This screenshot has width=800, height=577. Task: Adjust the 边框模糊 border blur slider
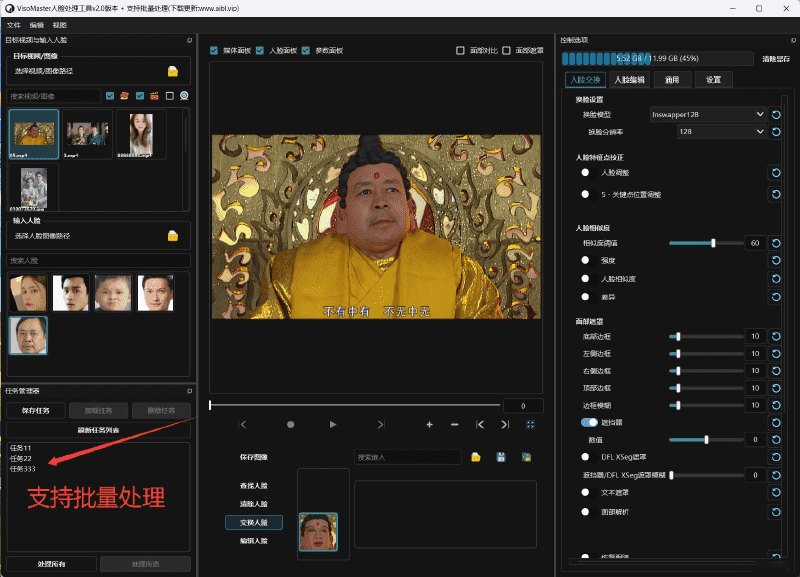[706, 406]
